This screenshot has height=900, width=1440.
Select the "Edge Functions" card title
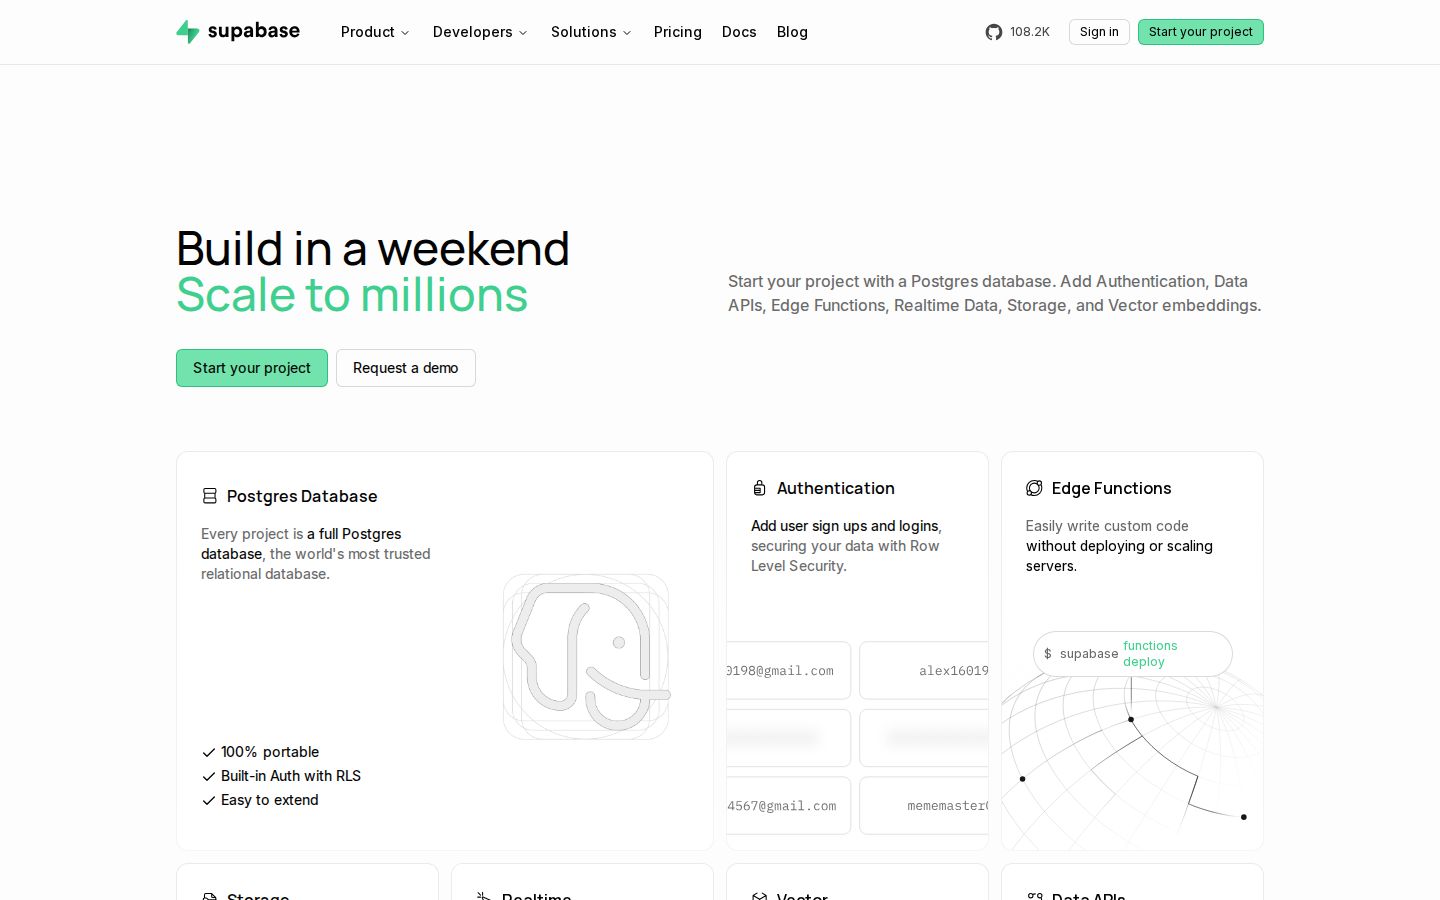click(1112, 488)
